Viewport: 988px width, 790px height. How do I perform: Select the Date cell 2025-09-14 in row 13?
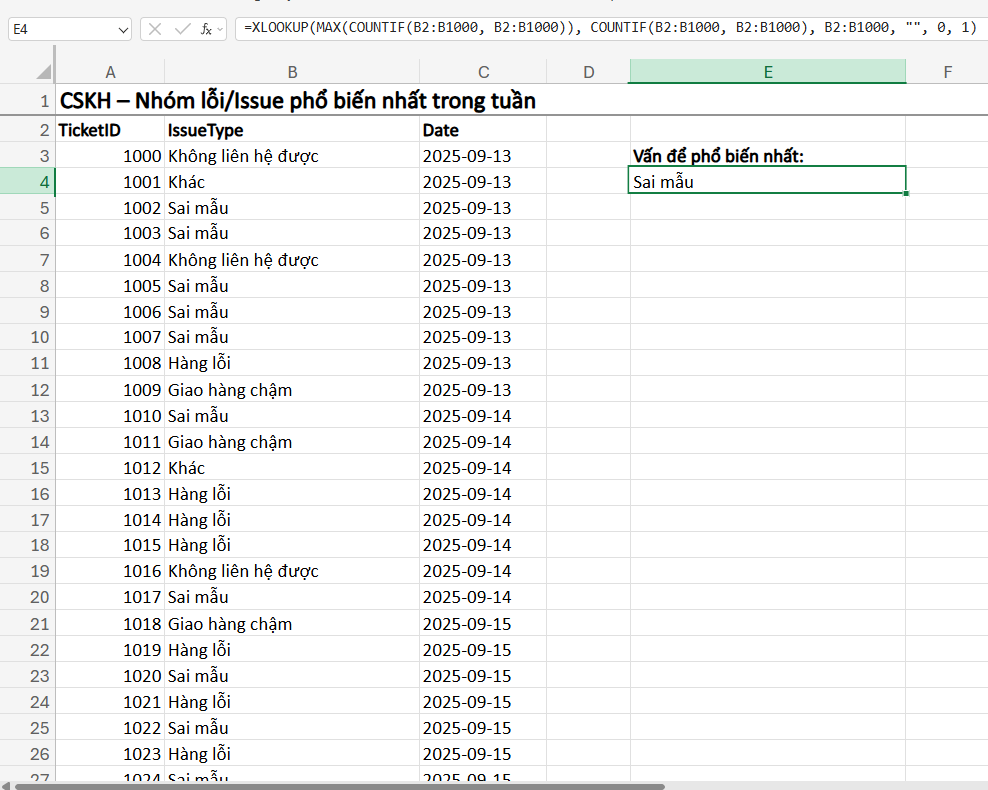[x=483, y=415]
